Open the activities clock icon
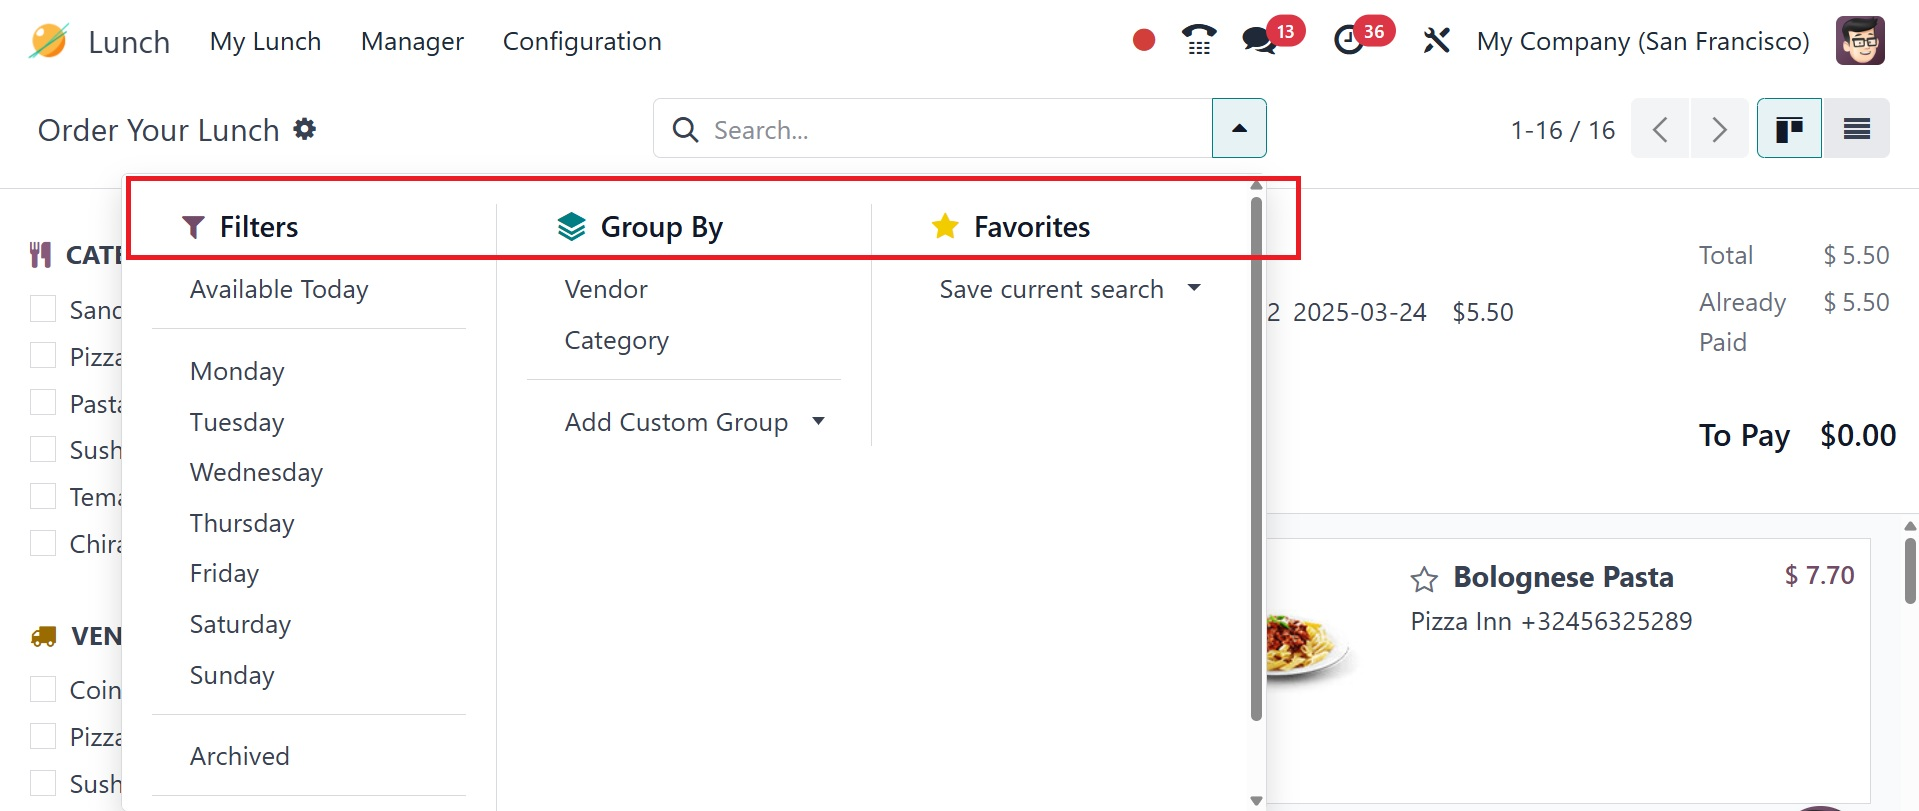Viewport: 1919px width, 811px height. 1349,41
